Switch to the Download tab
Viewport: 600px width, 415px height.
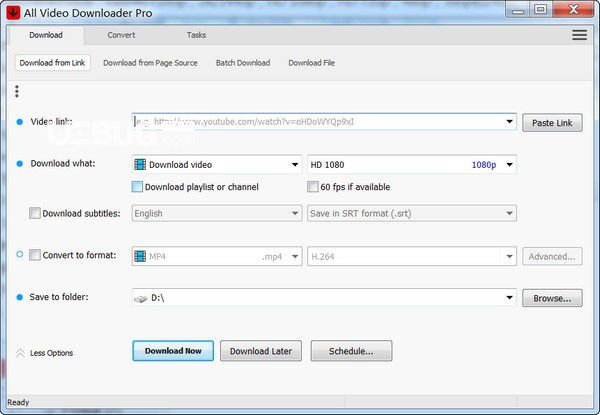point(46,35)
